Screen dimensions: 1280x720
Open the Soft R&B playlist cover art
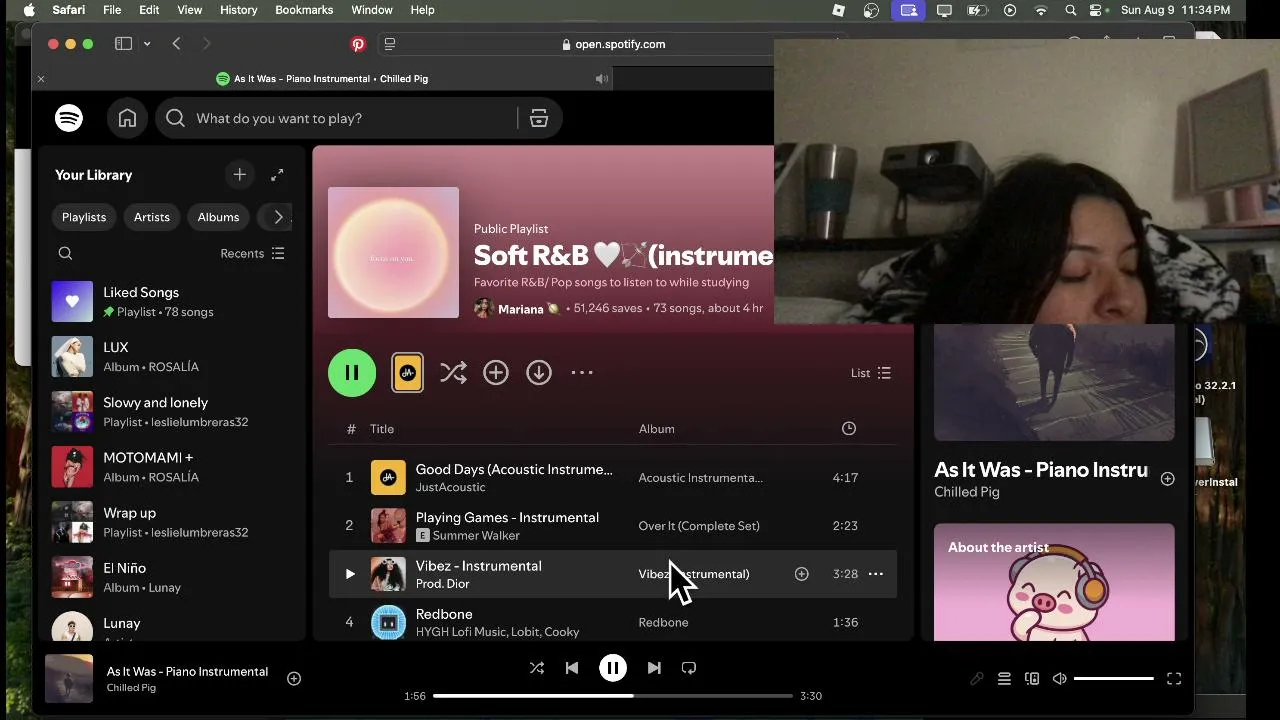393,253
